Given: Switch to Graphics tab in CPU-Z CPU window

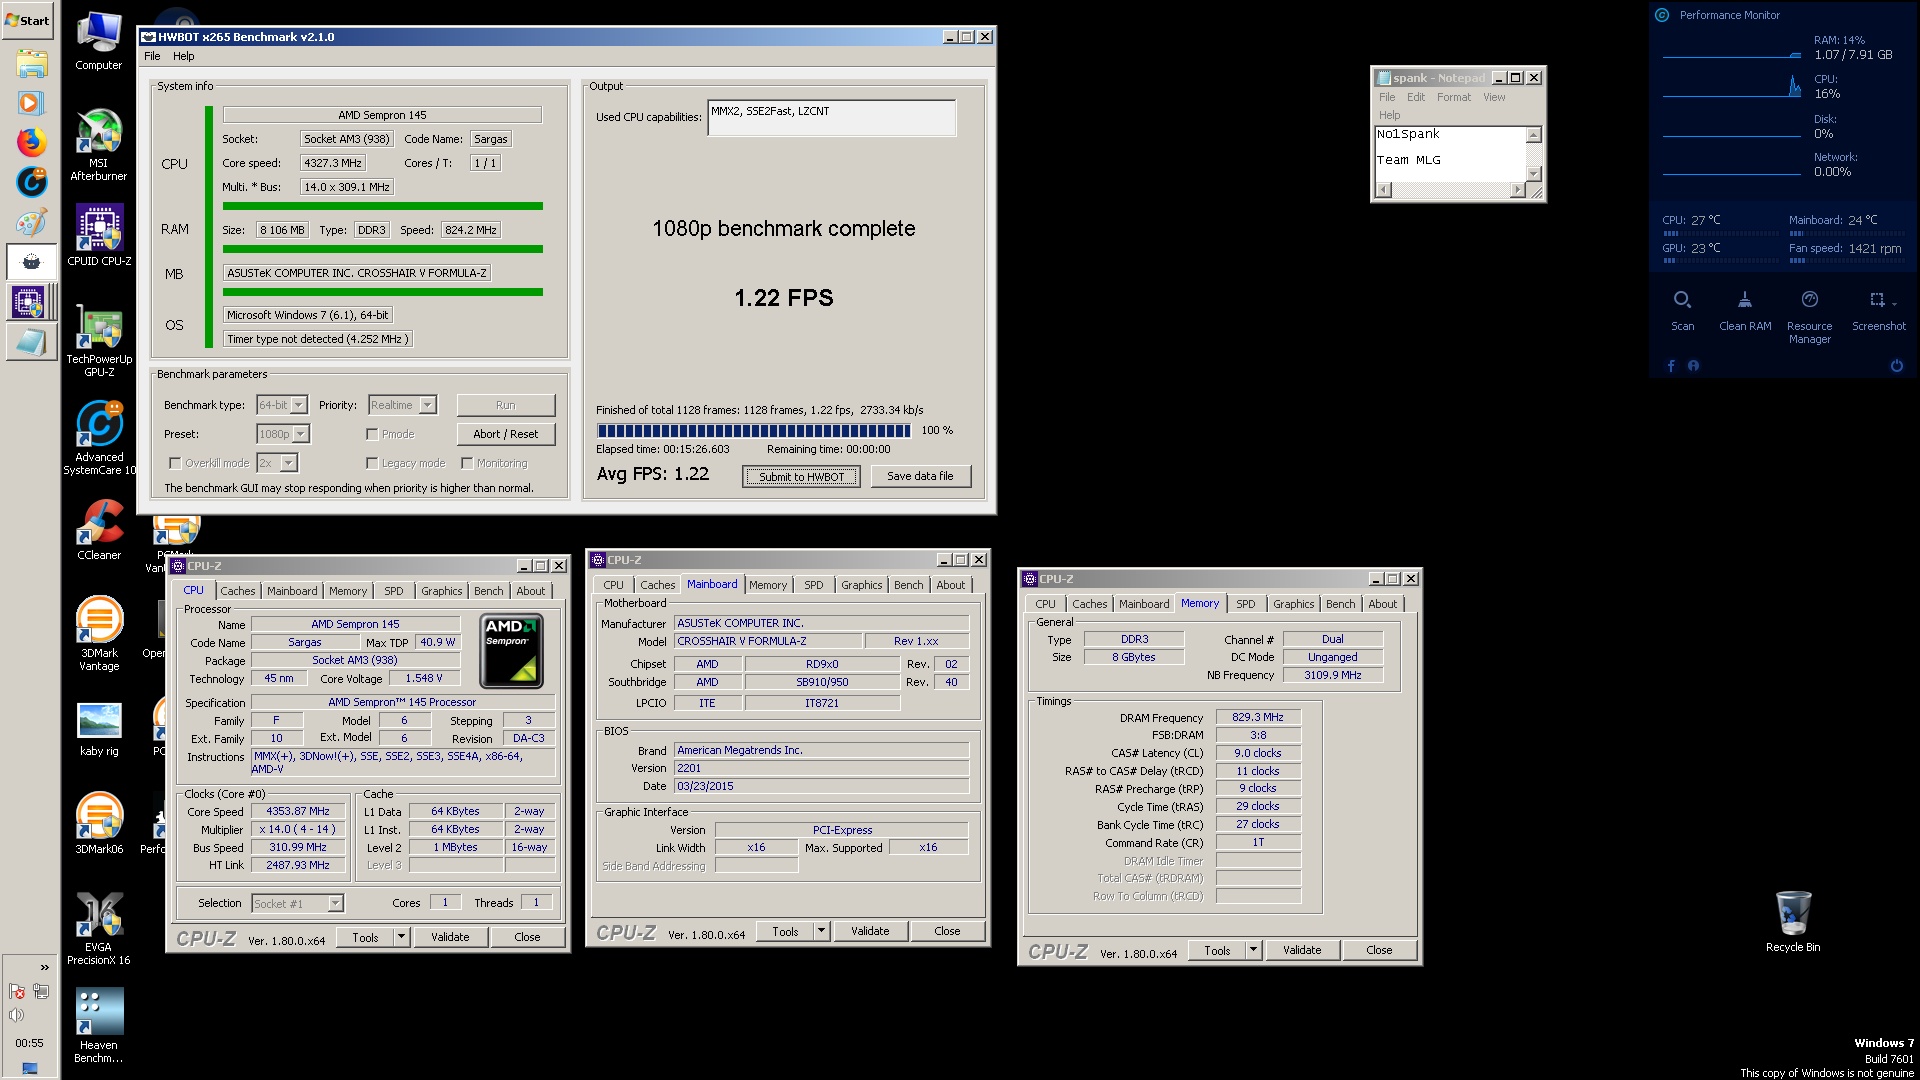Looking at the screenshot, I should point(441,591).
